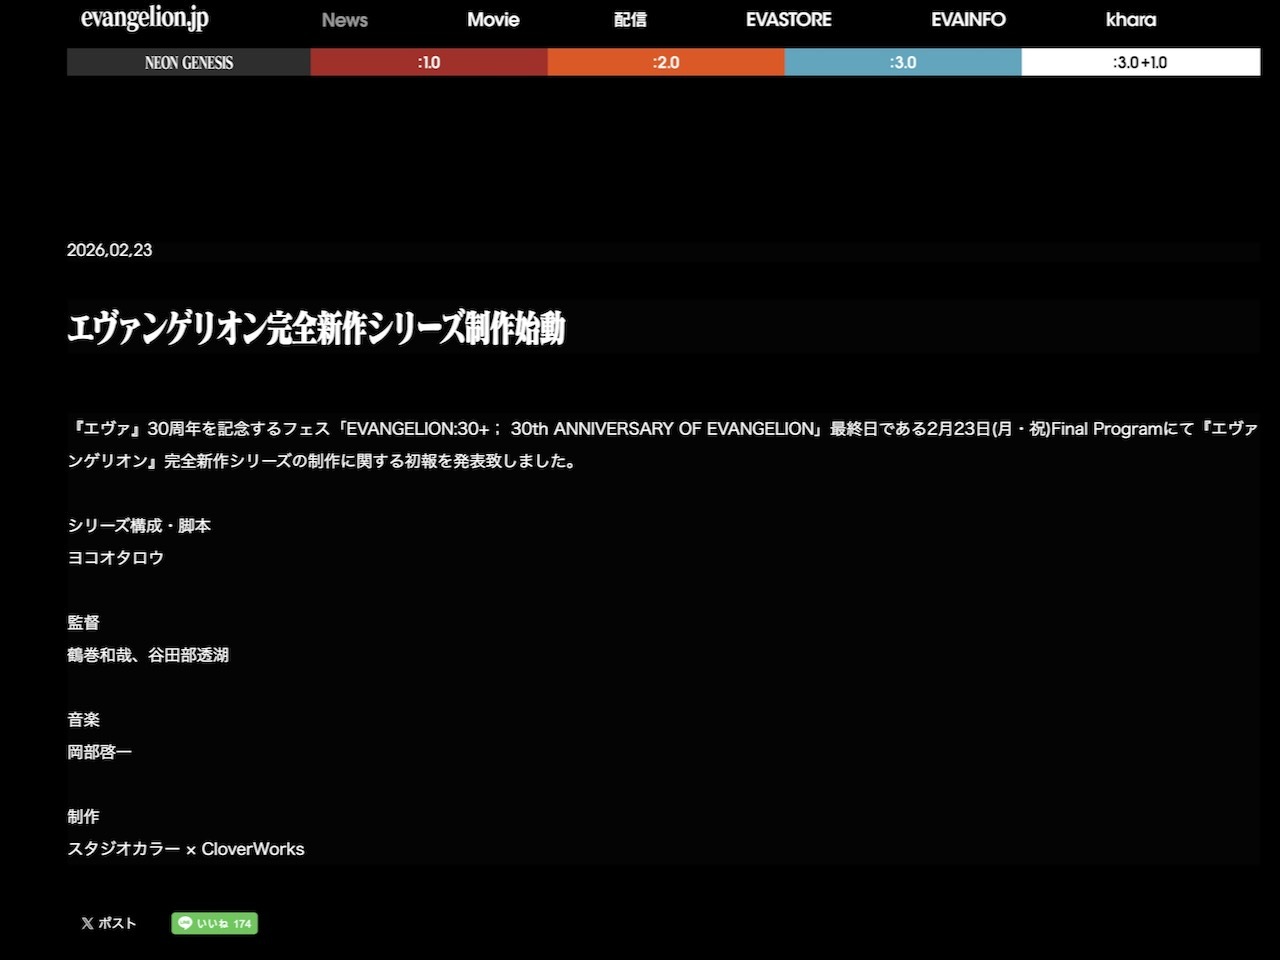Screen dimensions: 1280x960
Task: Select the NEON GENESIS tab
Action: point(188,62)
